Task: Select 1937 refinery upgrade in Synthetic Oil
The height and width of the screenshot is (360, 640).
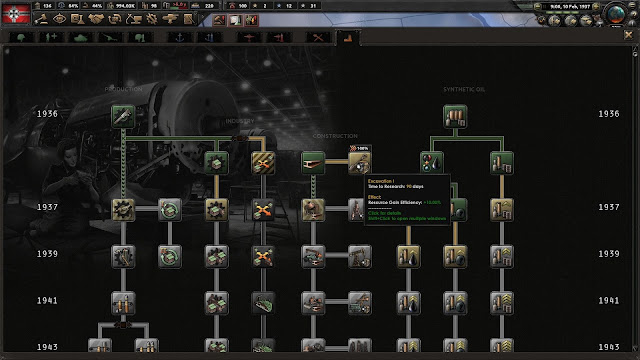Action: tap(502, 210)
